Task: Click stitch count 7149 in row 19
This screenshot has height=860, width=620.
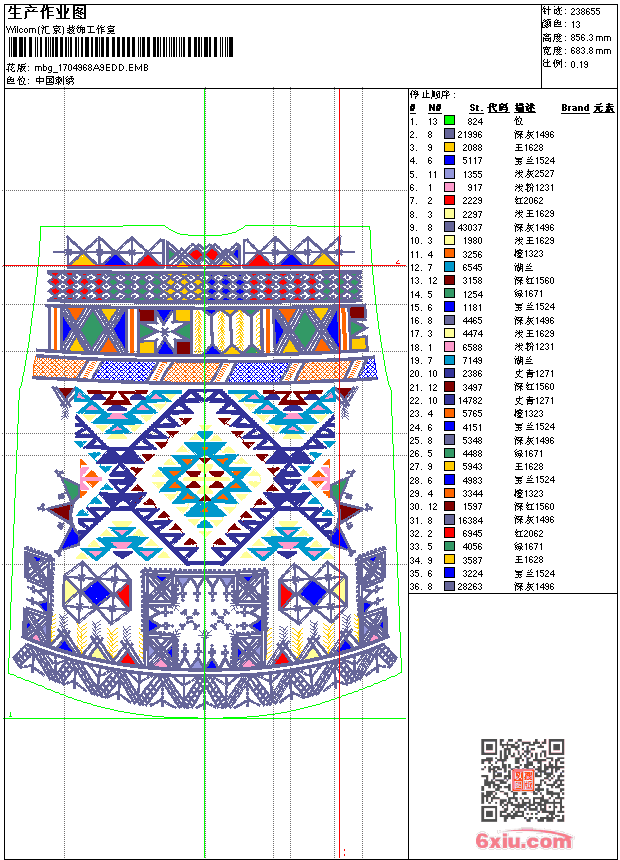Action: tap(472, 360)
